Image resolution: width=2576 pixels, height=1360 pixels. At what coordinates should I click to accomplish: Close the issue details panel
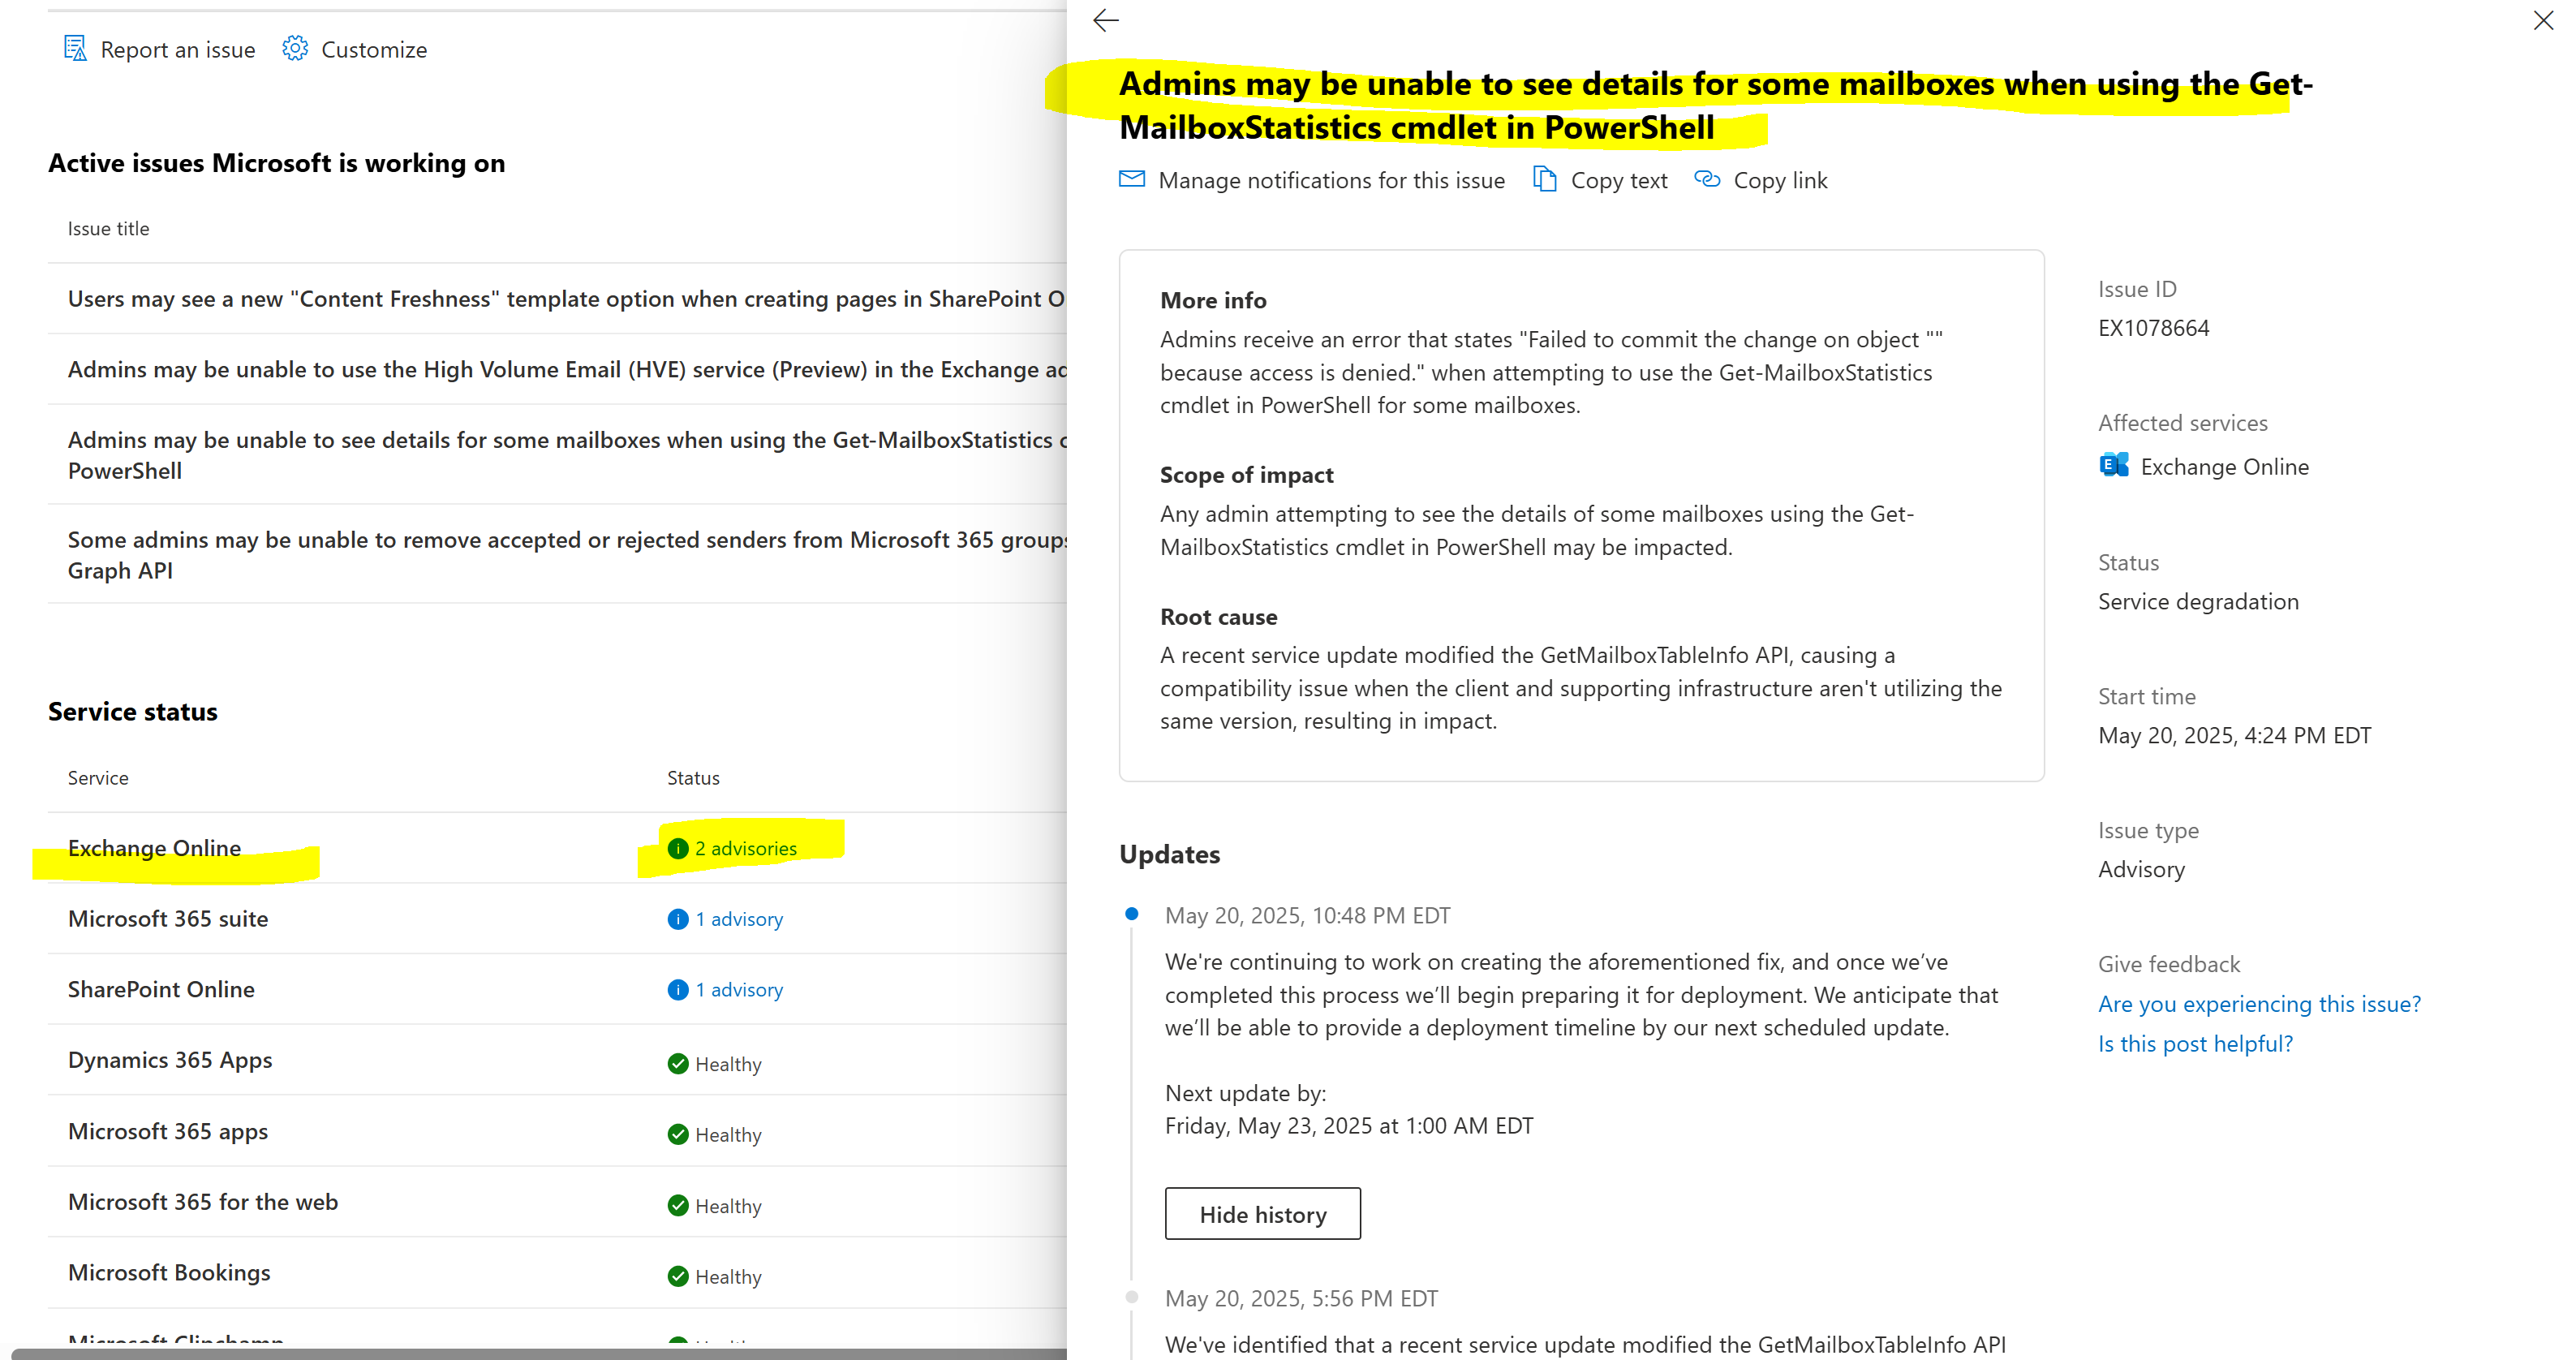pyautogui.click(x=2543, y=20)
